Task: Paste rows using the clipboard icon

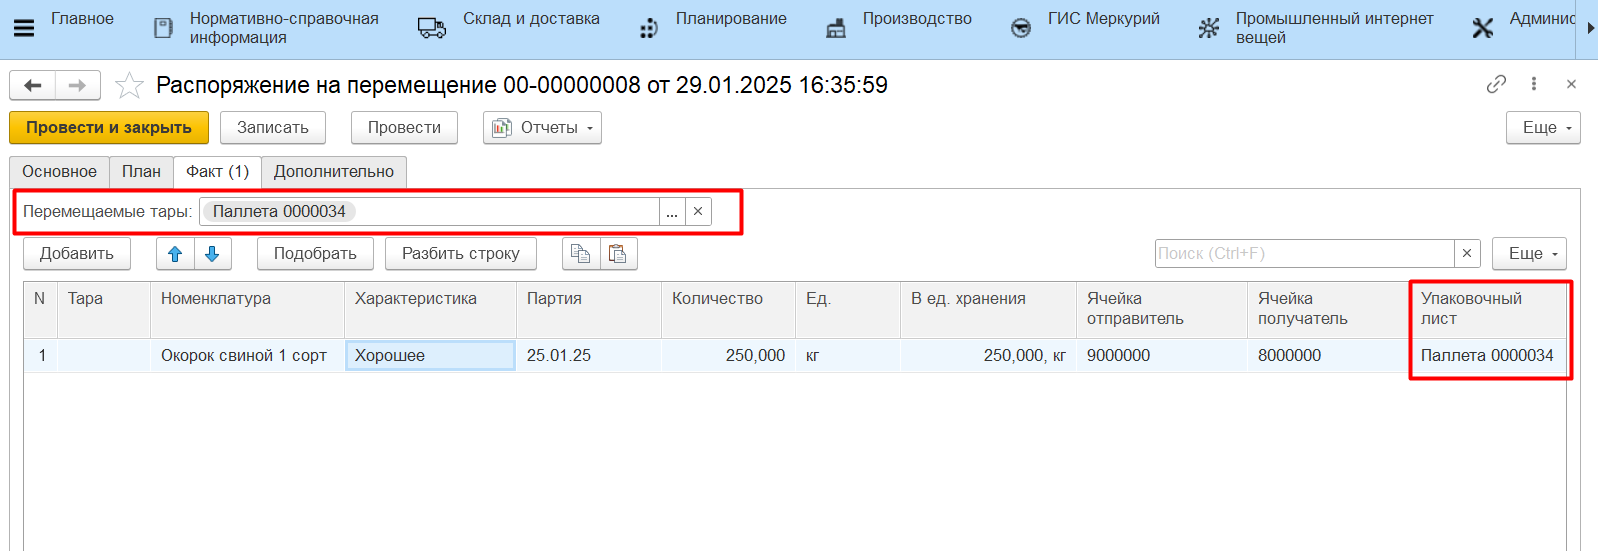Action: (x=618, y=254)
